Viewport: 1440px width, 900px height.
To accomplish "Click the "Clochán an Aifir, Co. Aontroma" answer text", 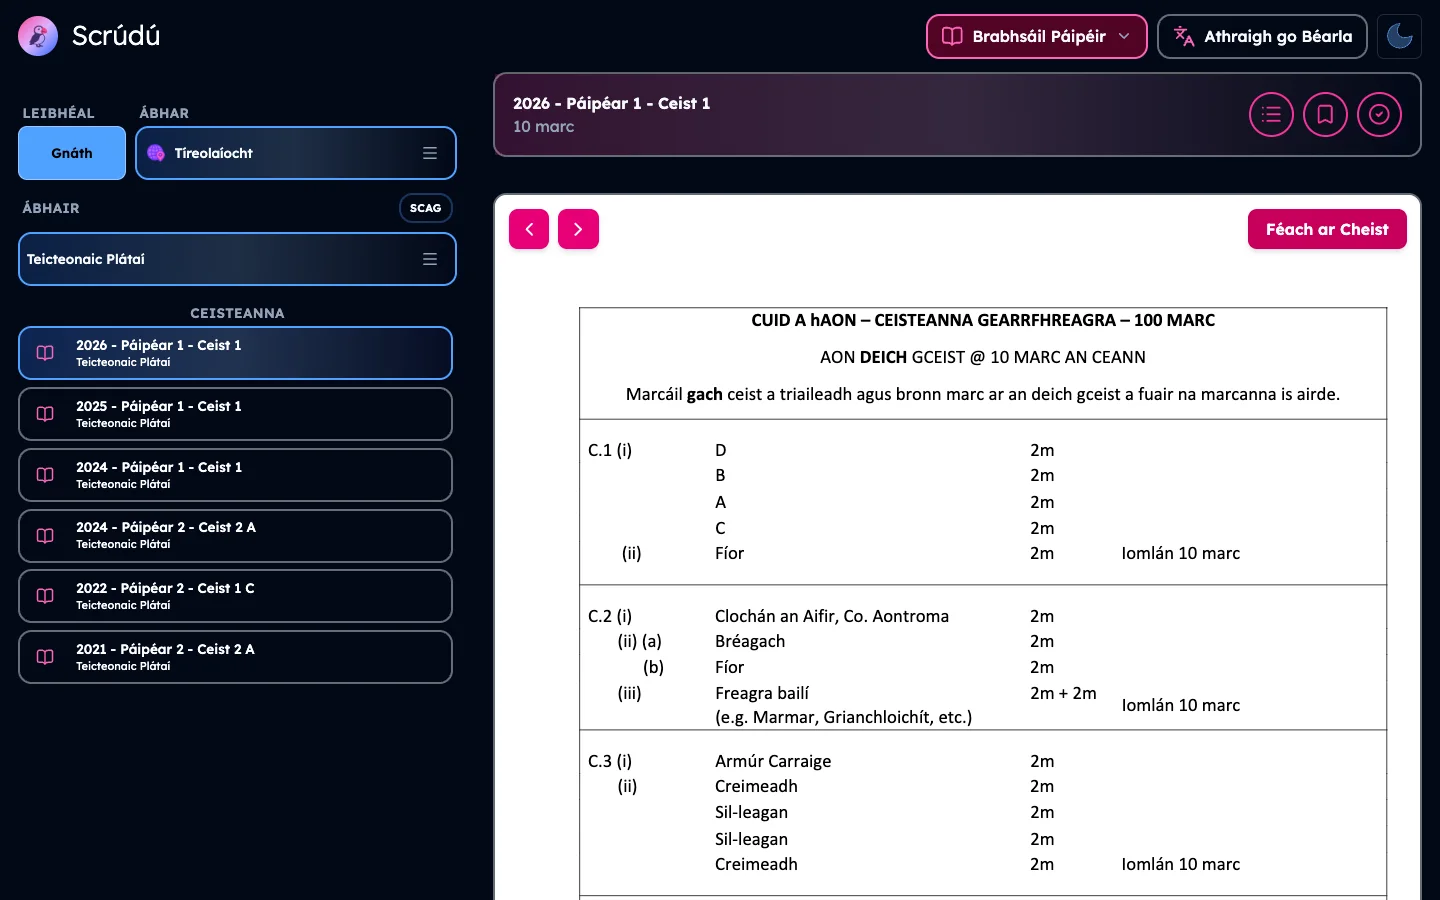I will coord(832,616).
